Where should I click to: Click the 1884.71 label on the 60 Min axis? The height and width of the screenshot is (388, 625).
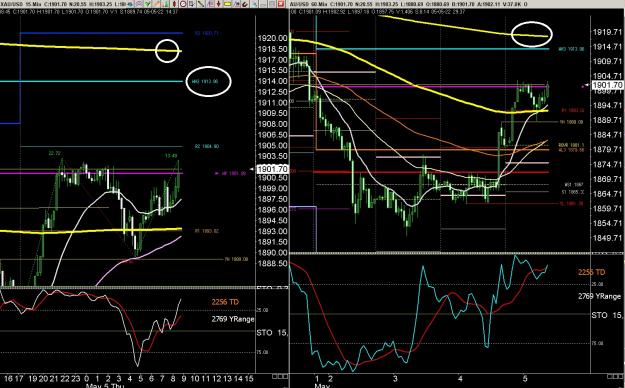tap(608, 135)
